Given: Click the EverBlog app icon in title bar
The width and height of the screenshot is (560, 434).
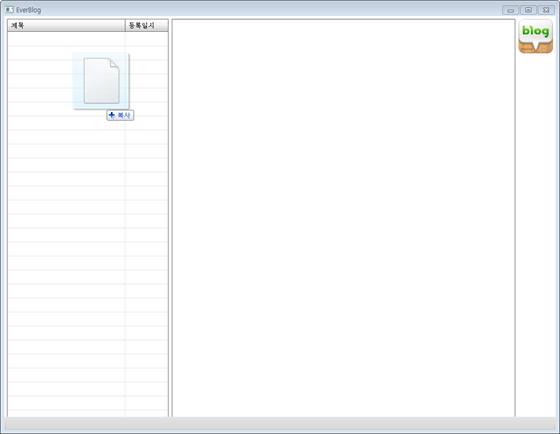Looking at the screenshot, I should pos(9,10).
